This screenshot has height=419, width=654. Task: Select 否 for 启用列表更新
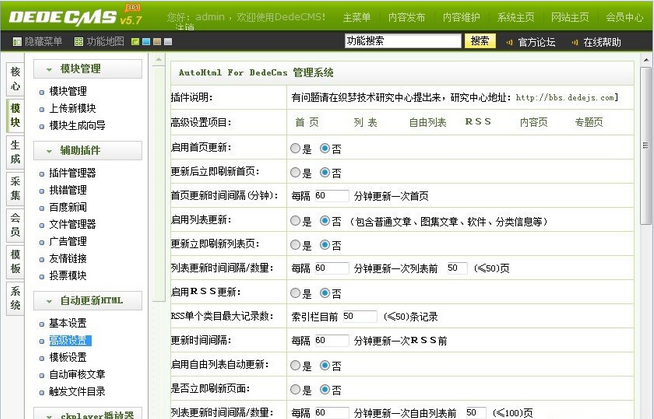click(x=324, y=221)
